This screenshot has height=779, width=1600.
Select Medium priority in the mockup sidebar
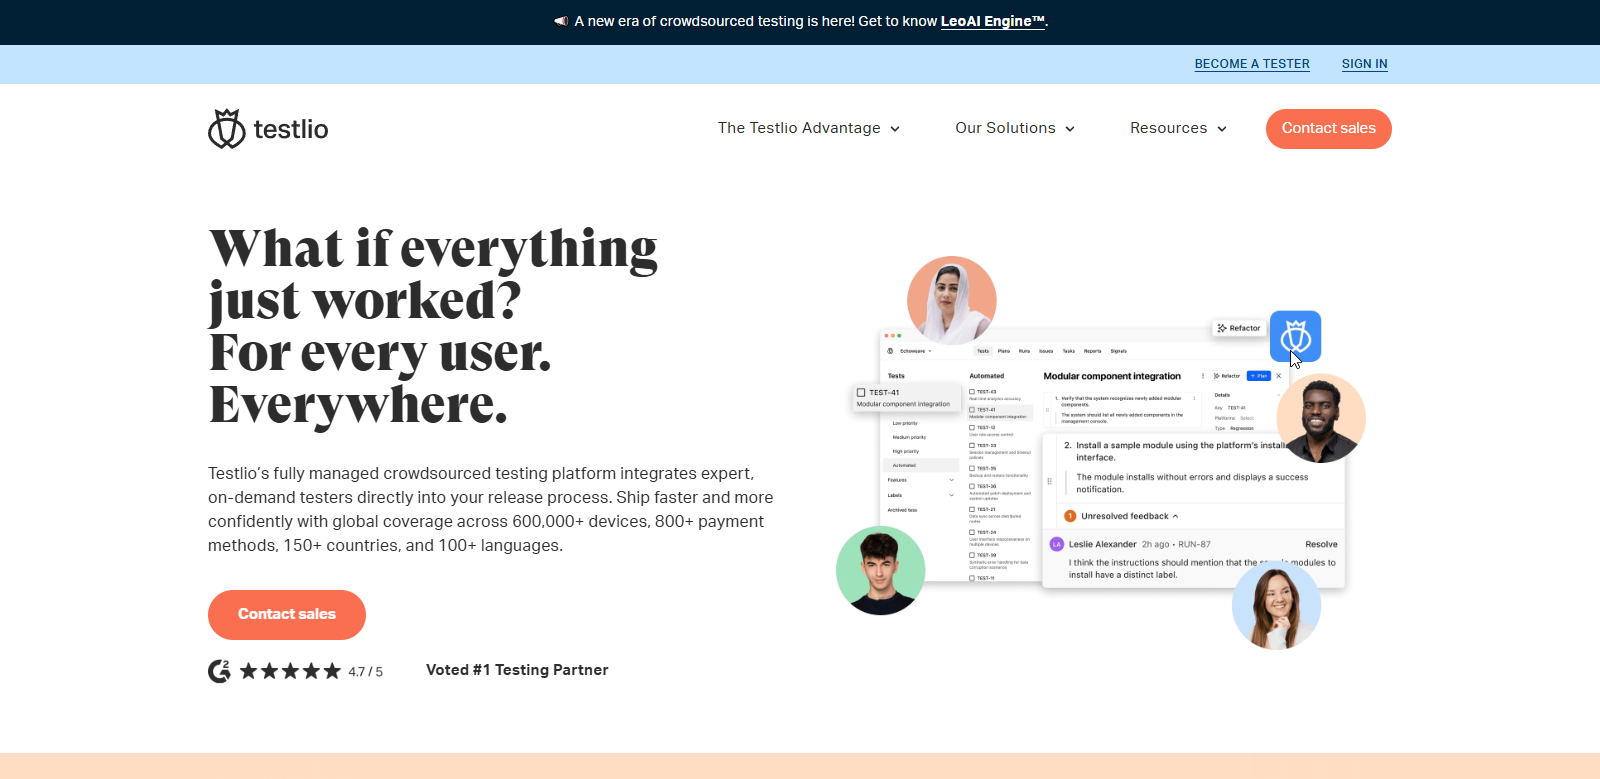click(909, 437)
